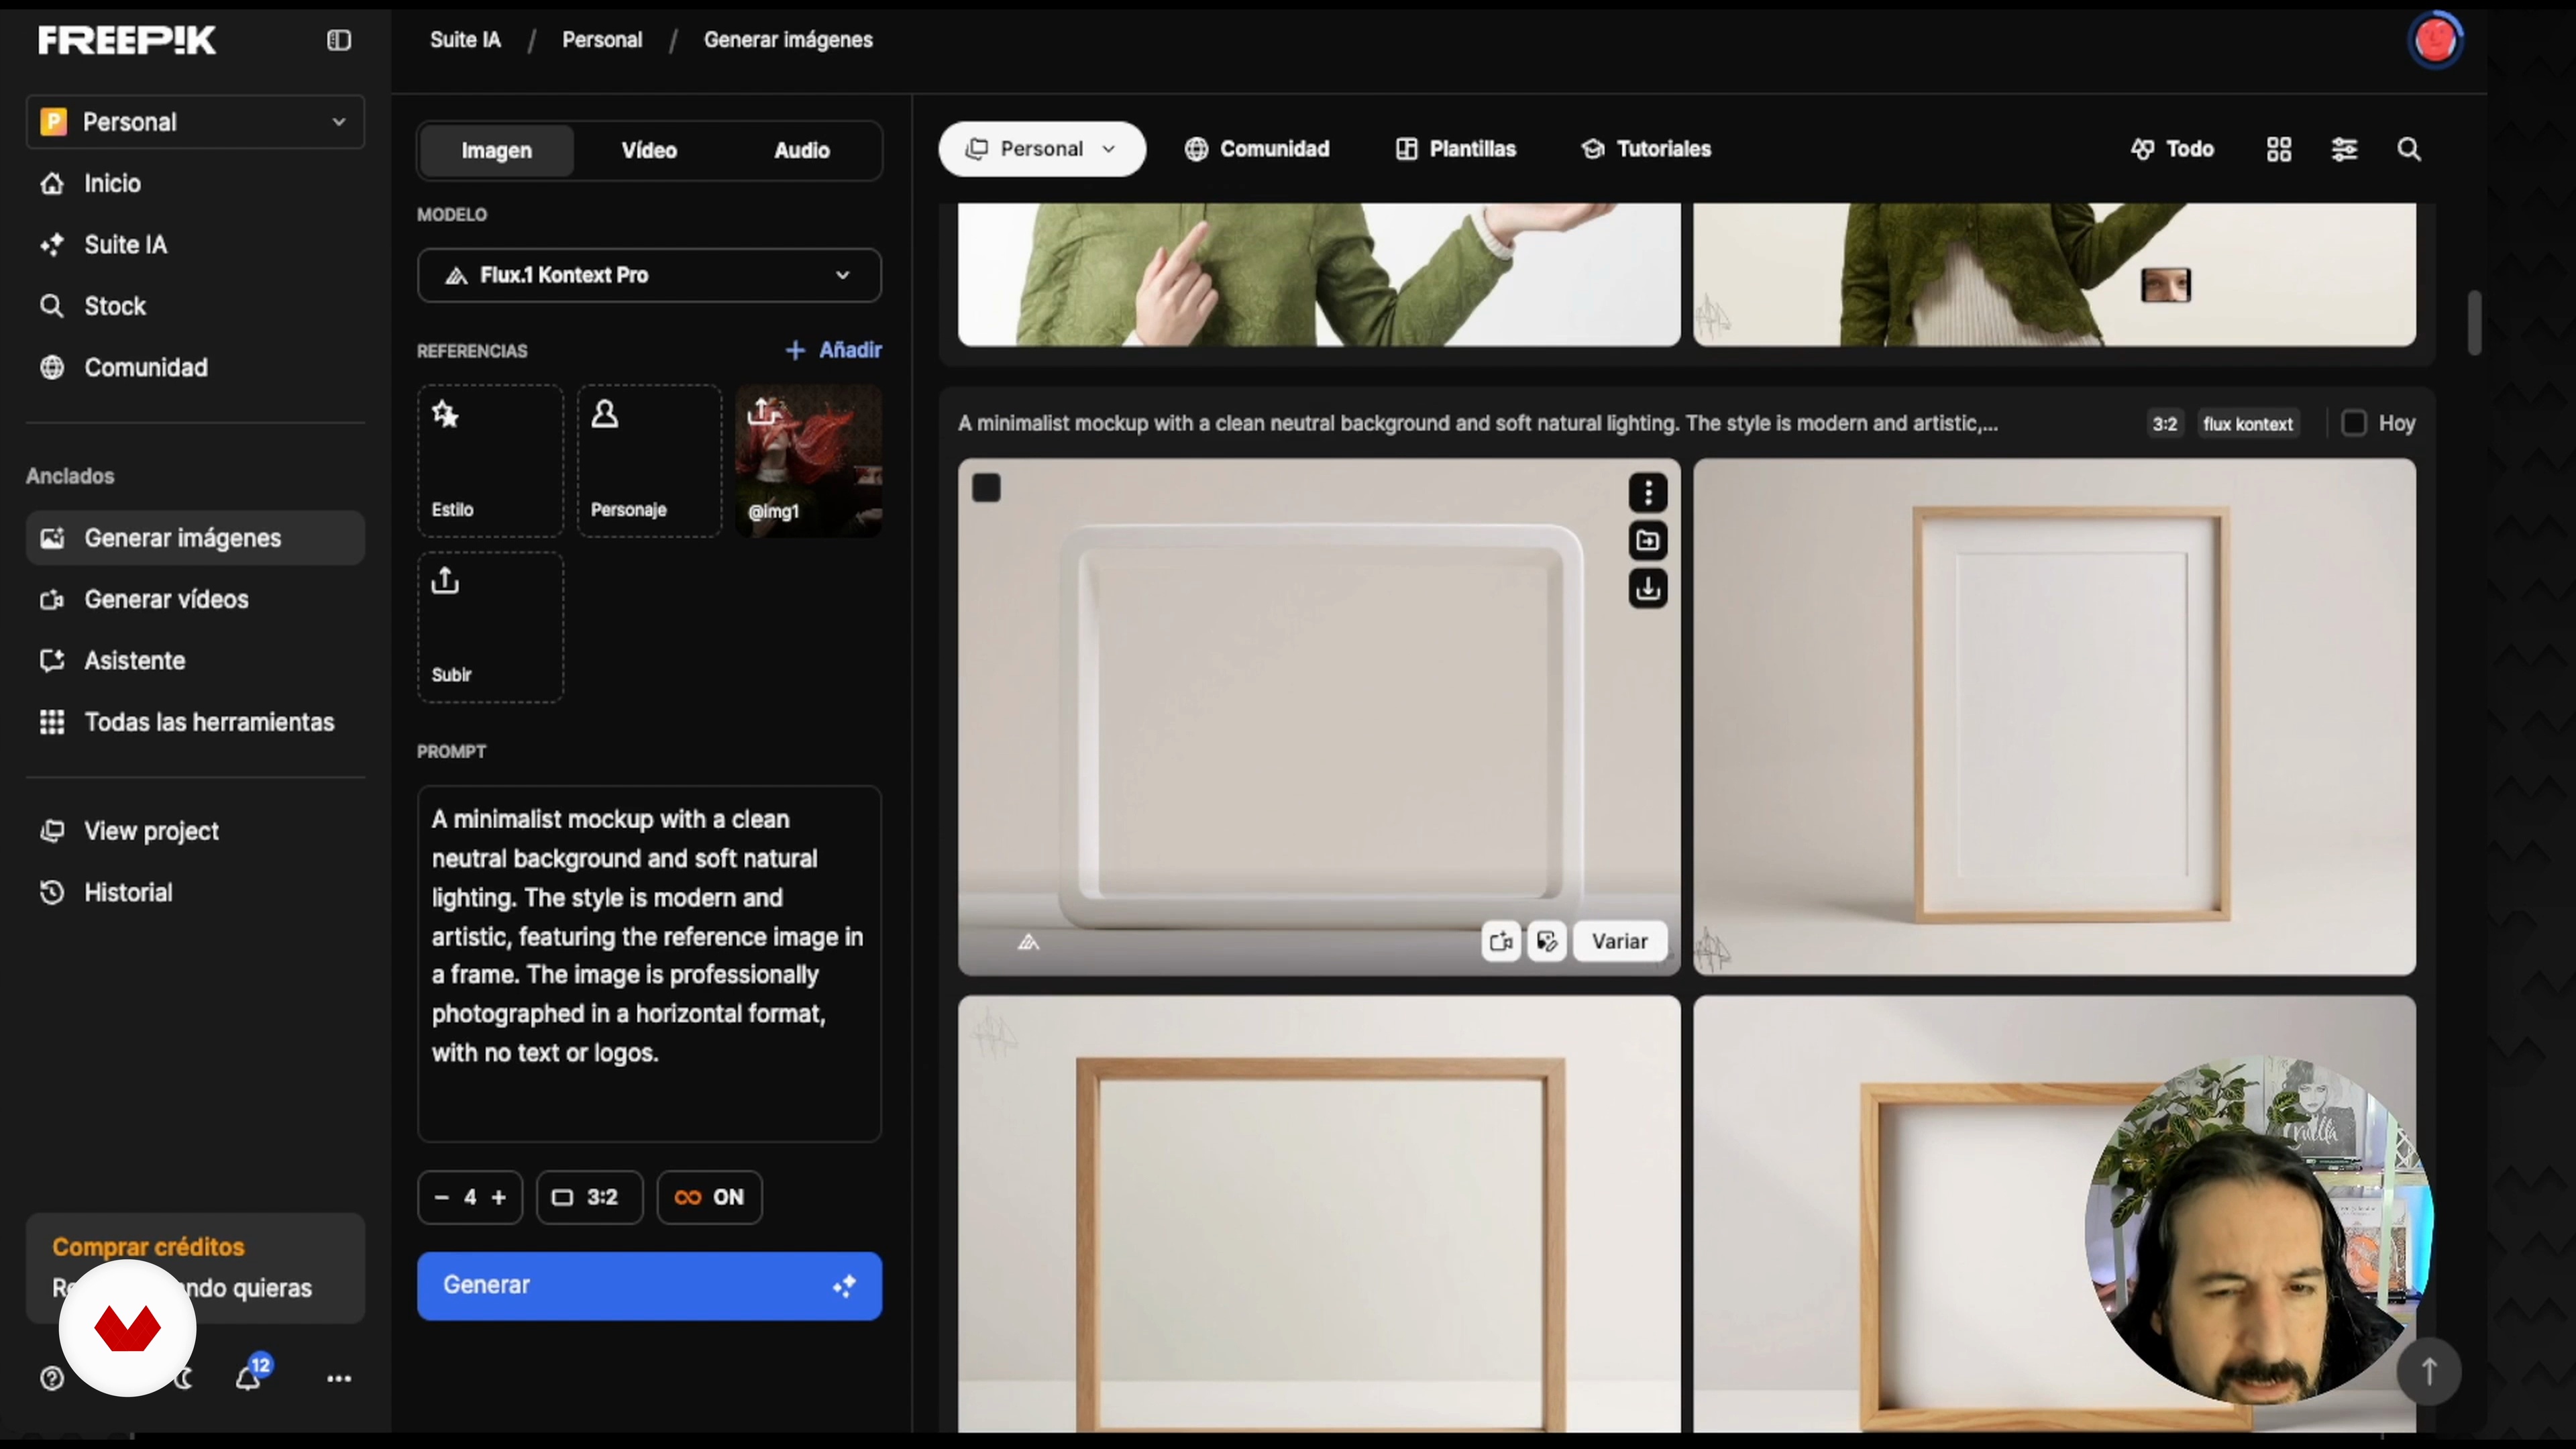
Task: Open the Tutoriales tab
Action: (x=1646, y=149)
